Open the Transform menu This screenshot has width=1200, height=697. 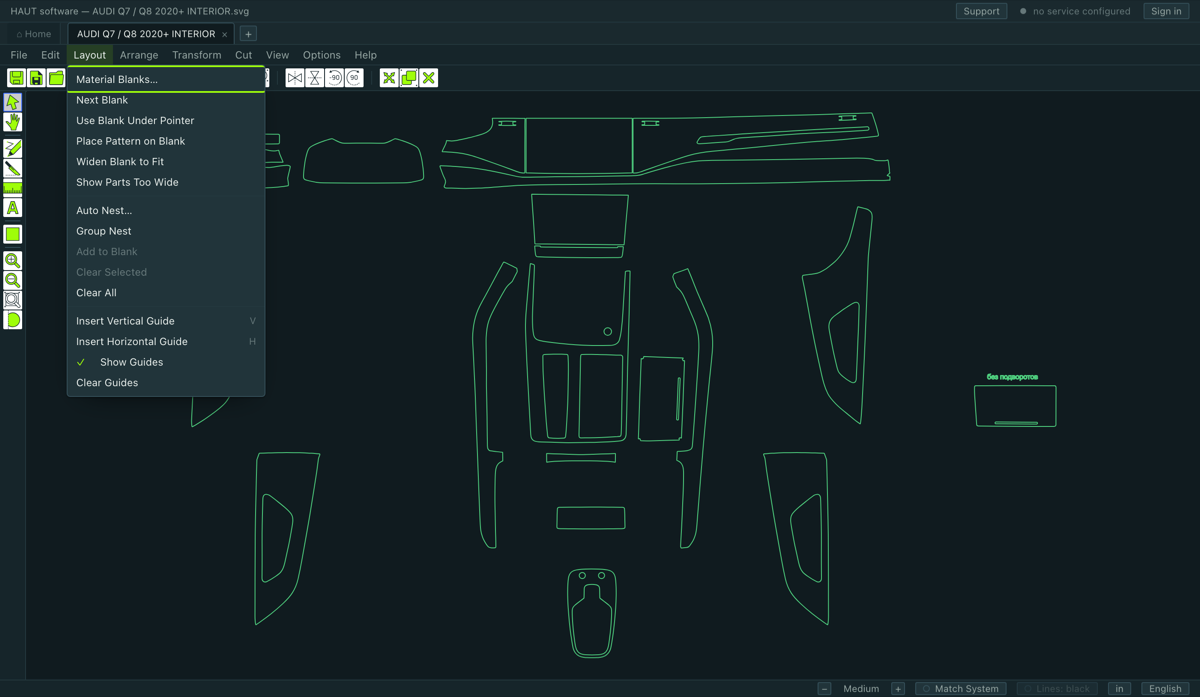196,55
